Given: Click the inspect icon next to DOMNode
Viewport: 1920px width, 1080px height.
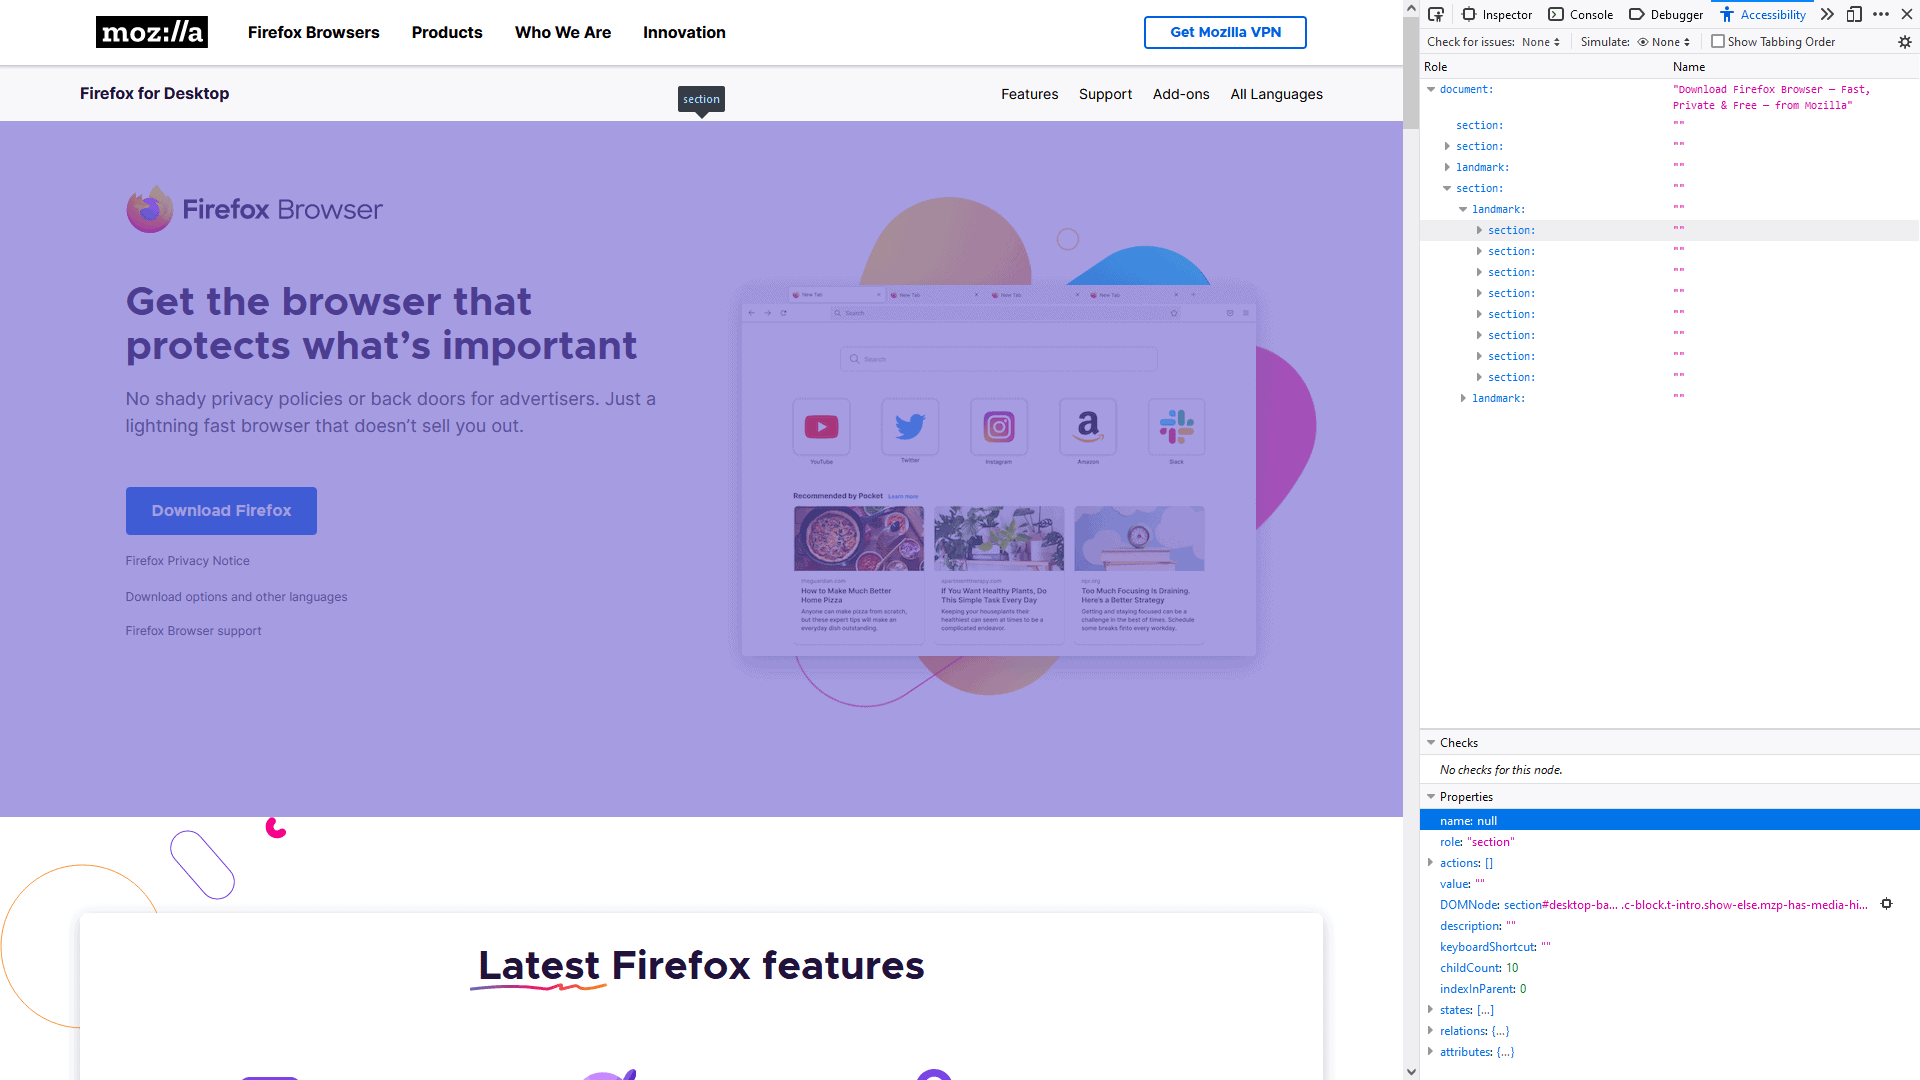Looking at the screenshot, I should point(1887,904).
